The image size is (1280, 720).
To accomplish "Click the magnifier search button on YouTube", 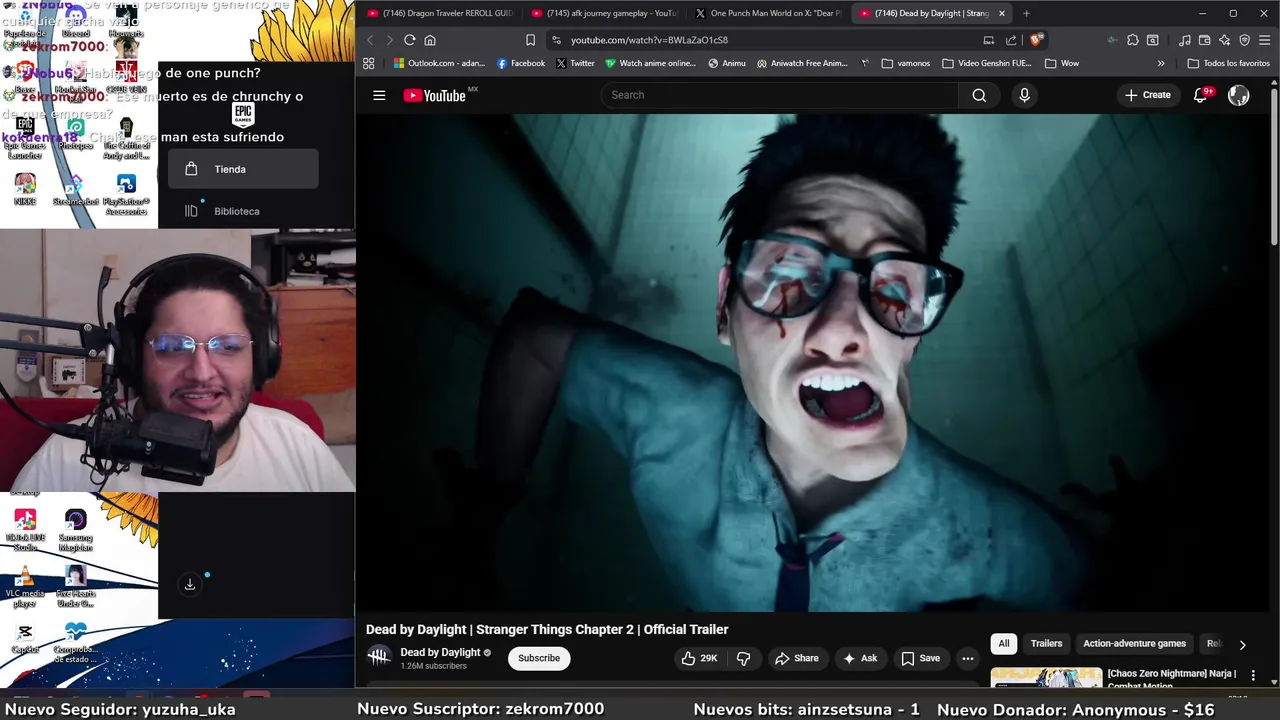I will click(x=979, y=95).
